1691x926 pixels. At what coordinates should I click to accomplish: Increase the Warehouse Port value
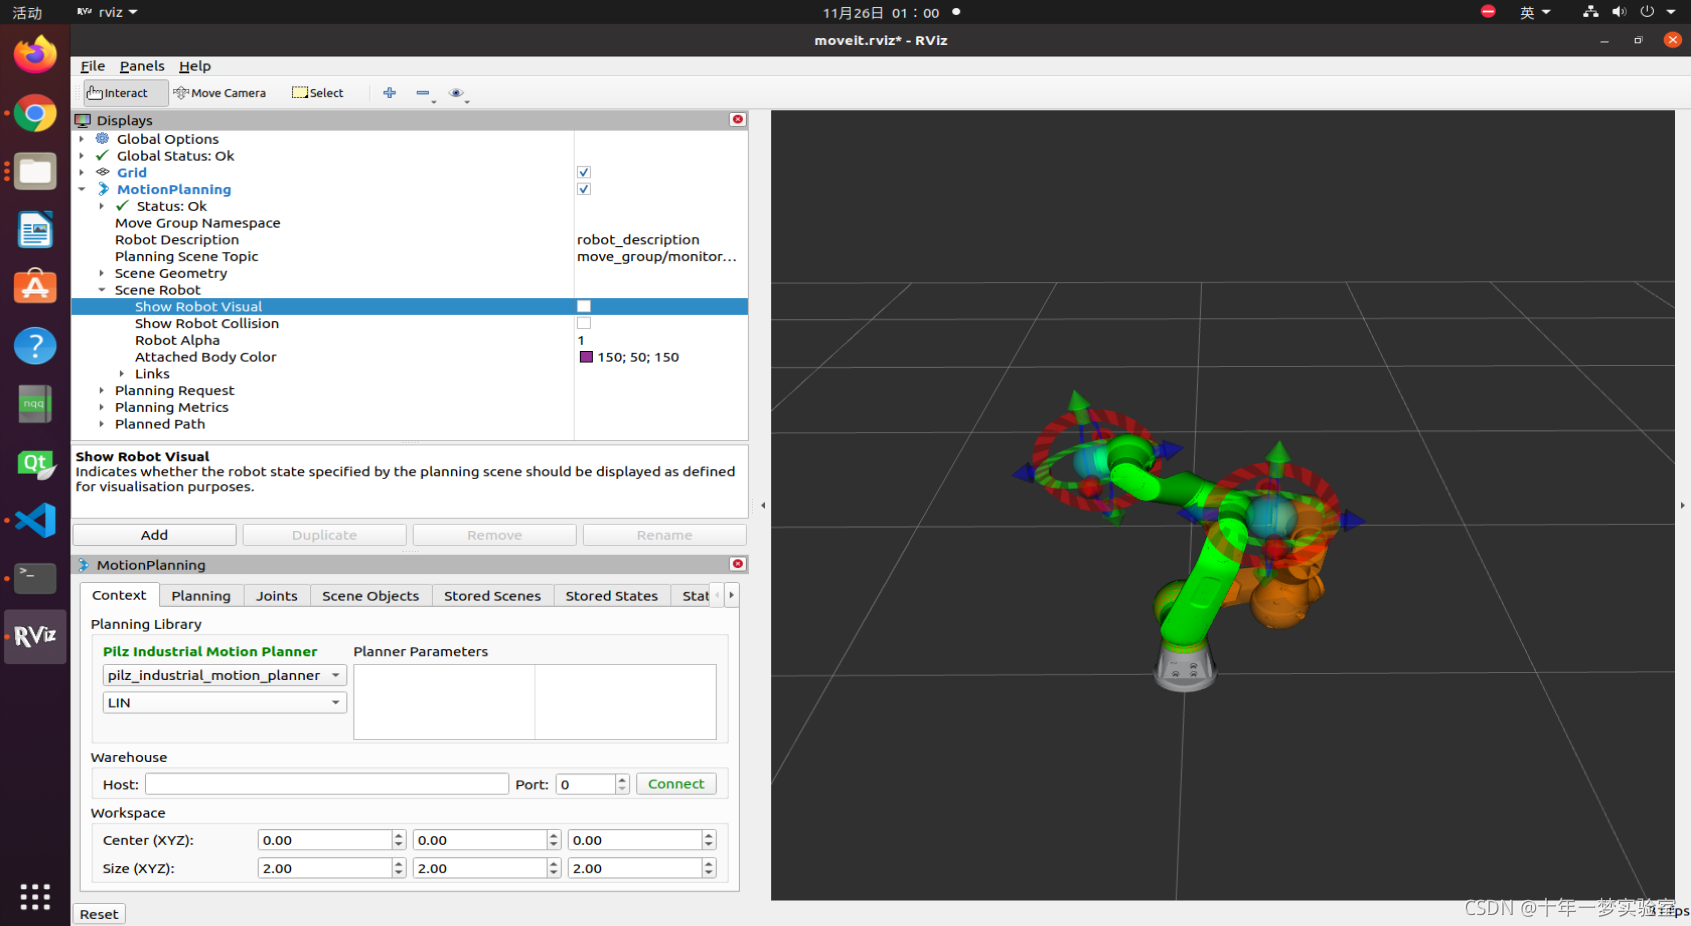tap(622, 779)
